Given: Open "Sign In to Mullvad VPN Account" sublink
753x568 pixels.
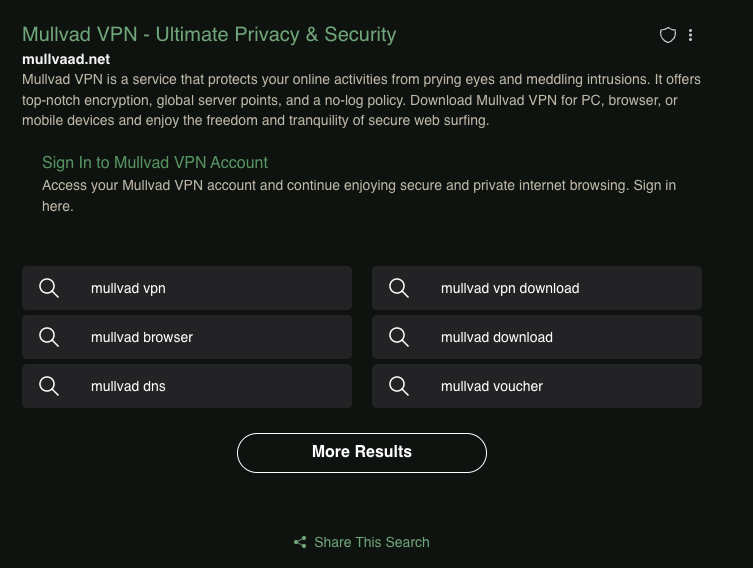Looking at the screenshot, I should tap(155, 163).
